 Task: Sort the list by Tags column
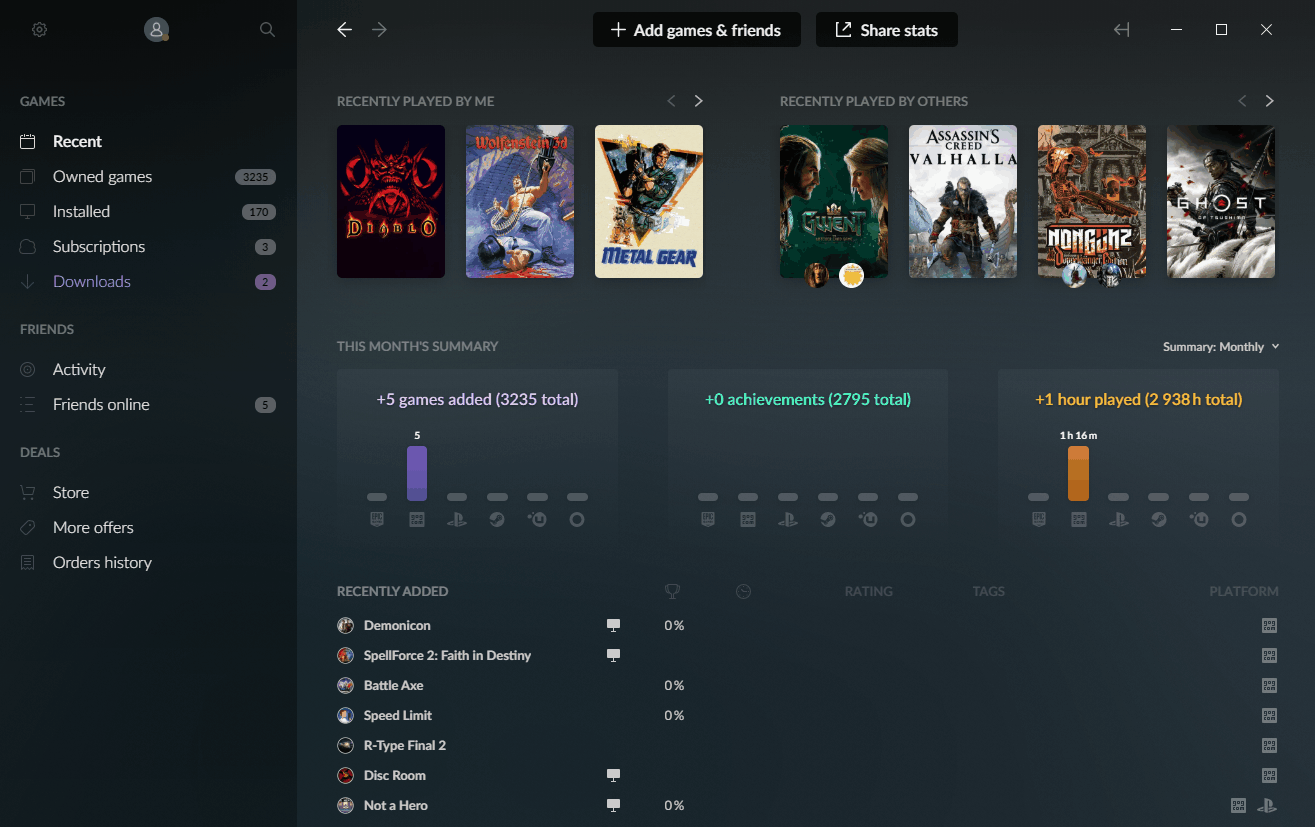pos(988,591)
